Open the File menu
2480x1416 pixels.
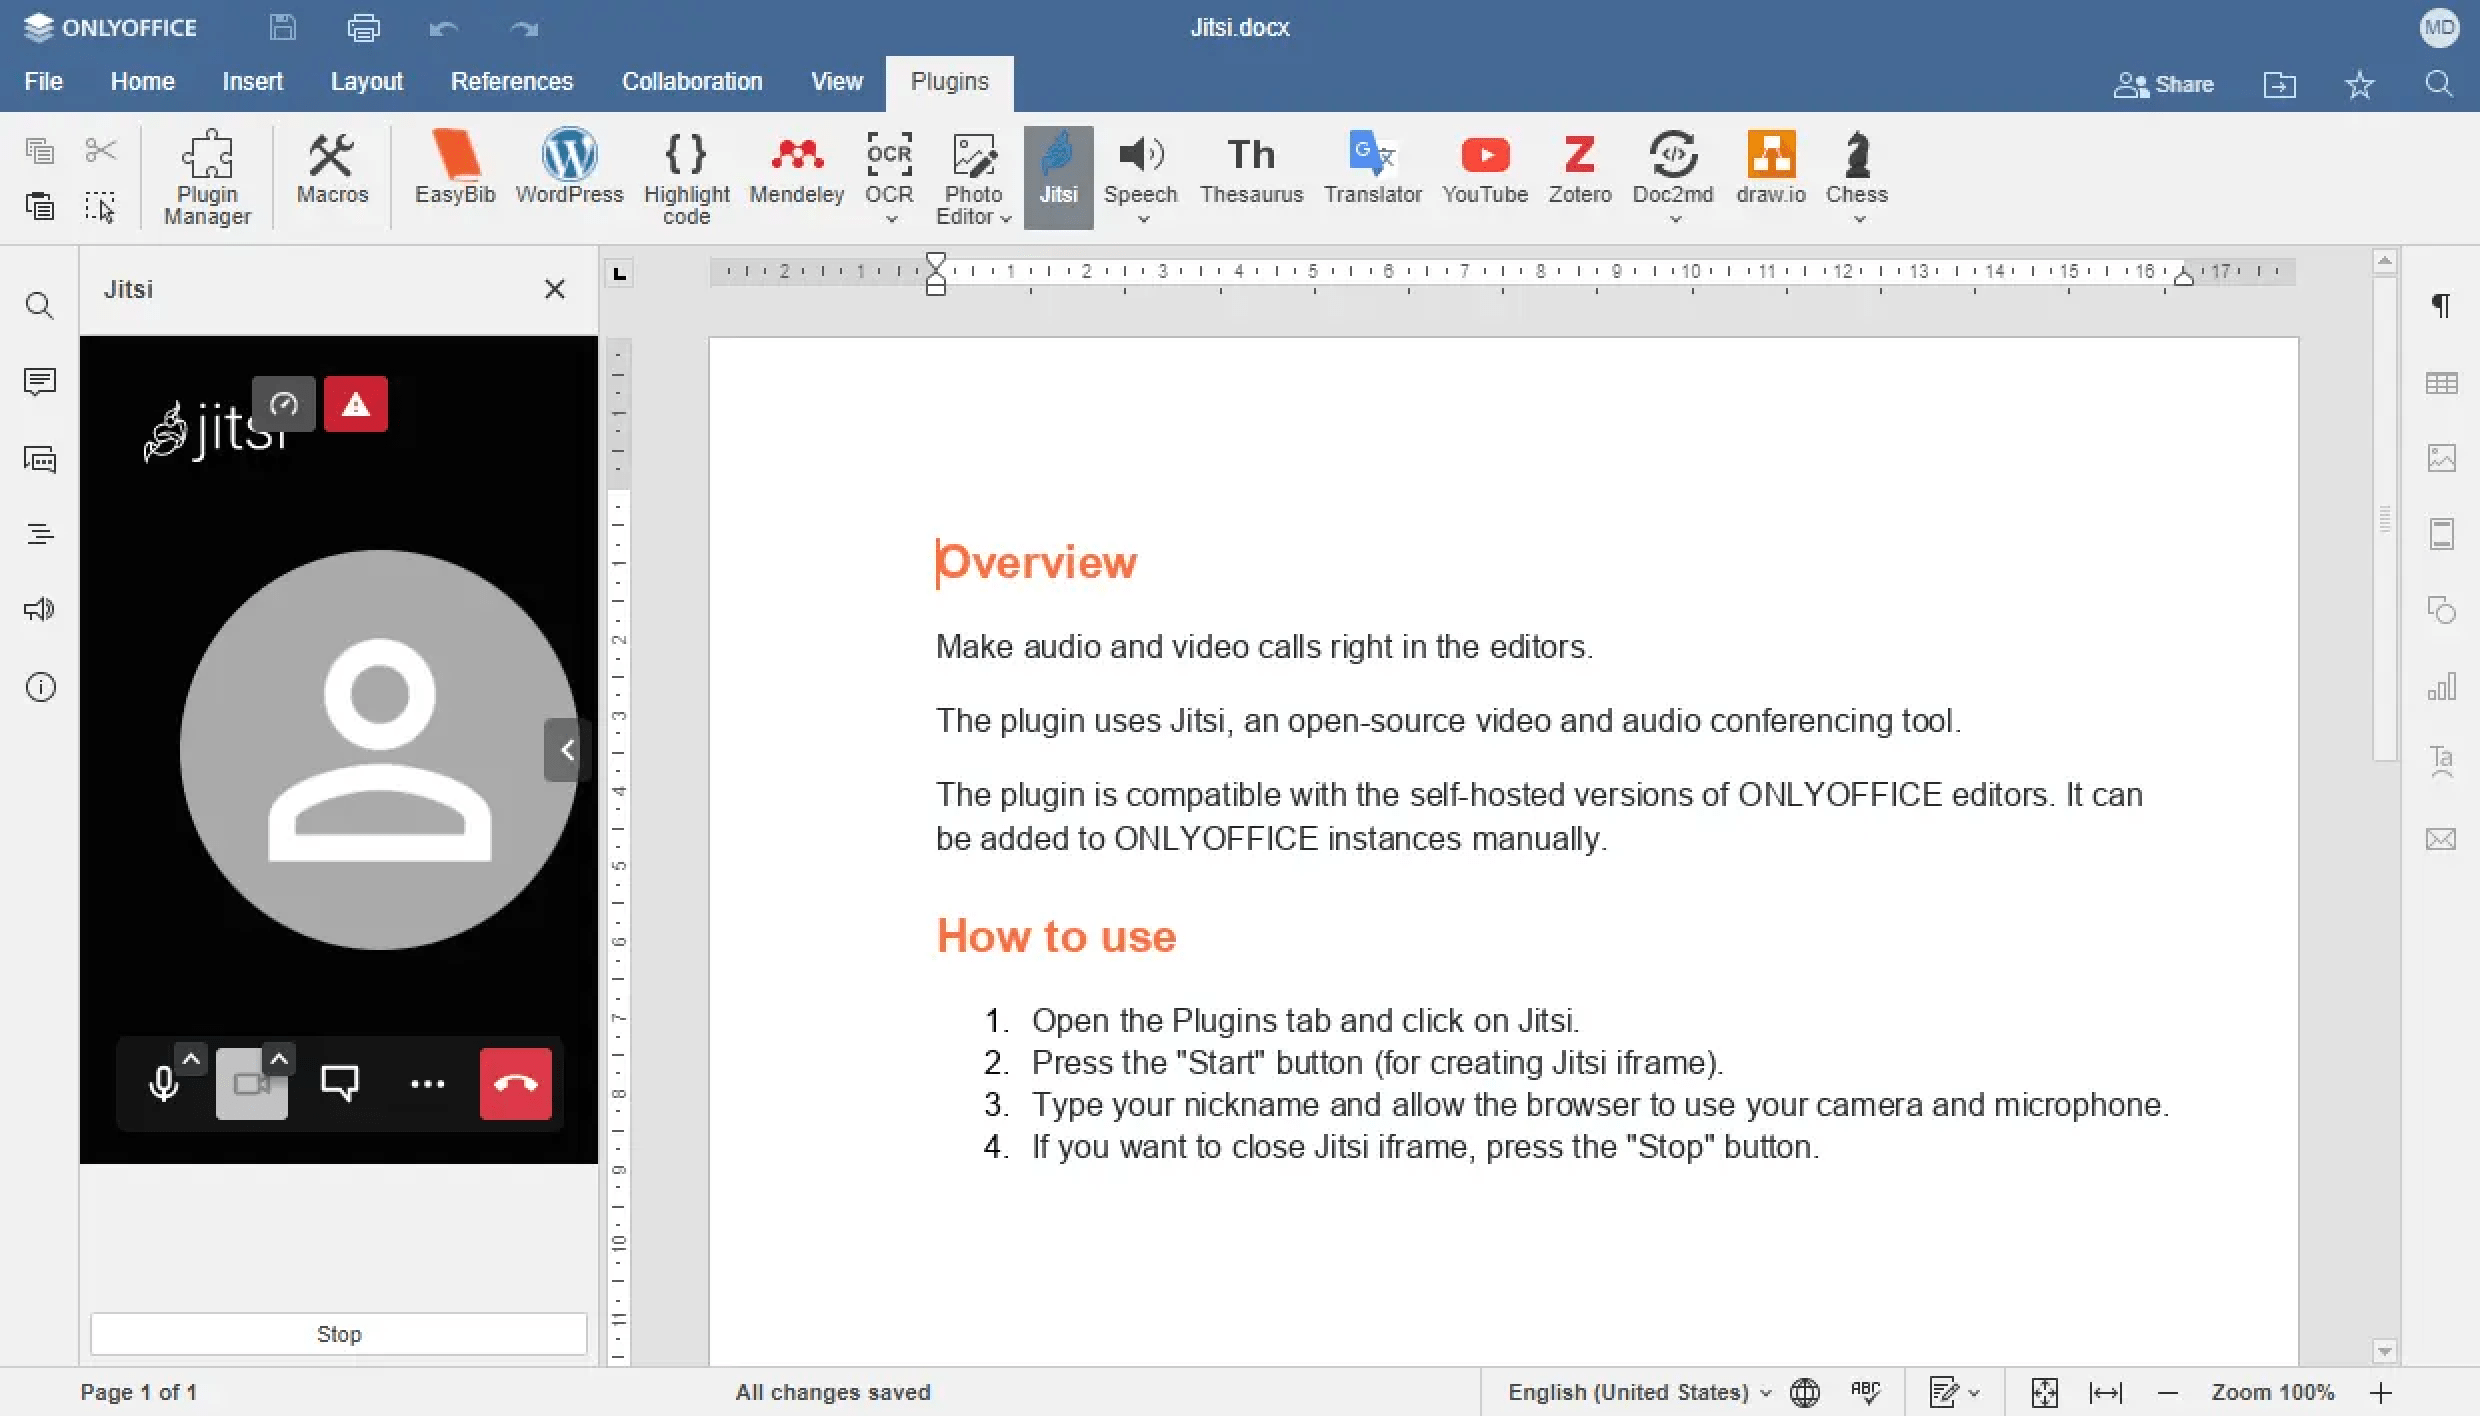point(43,82)
